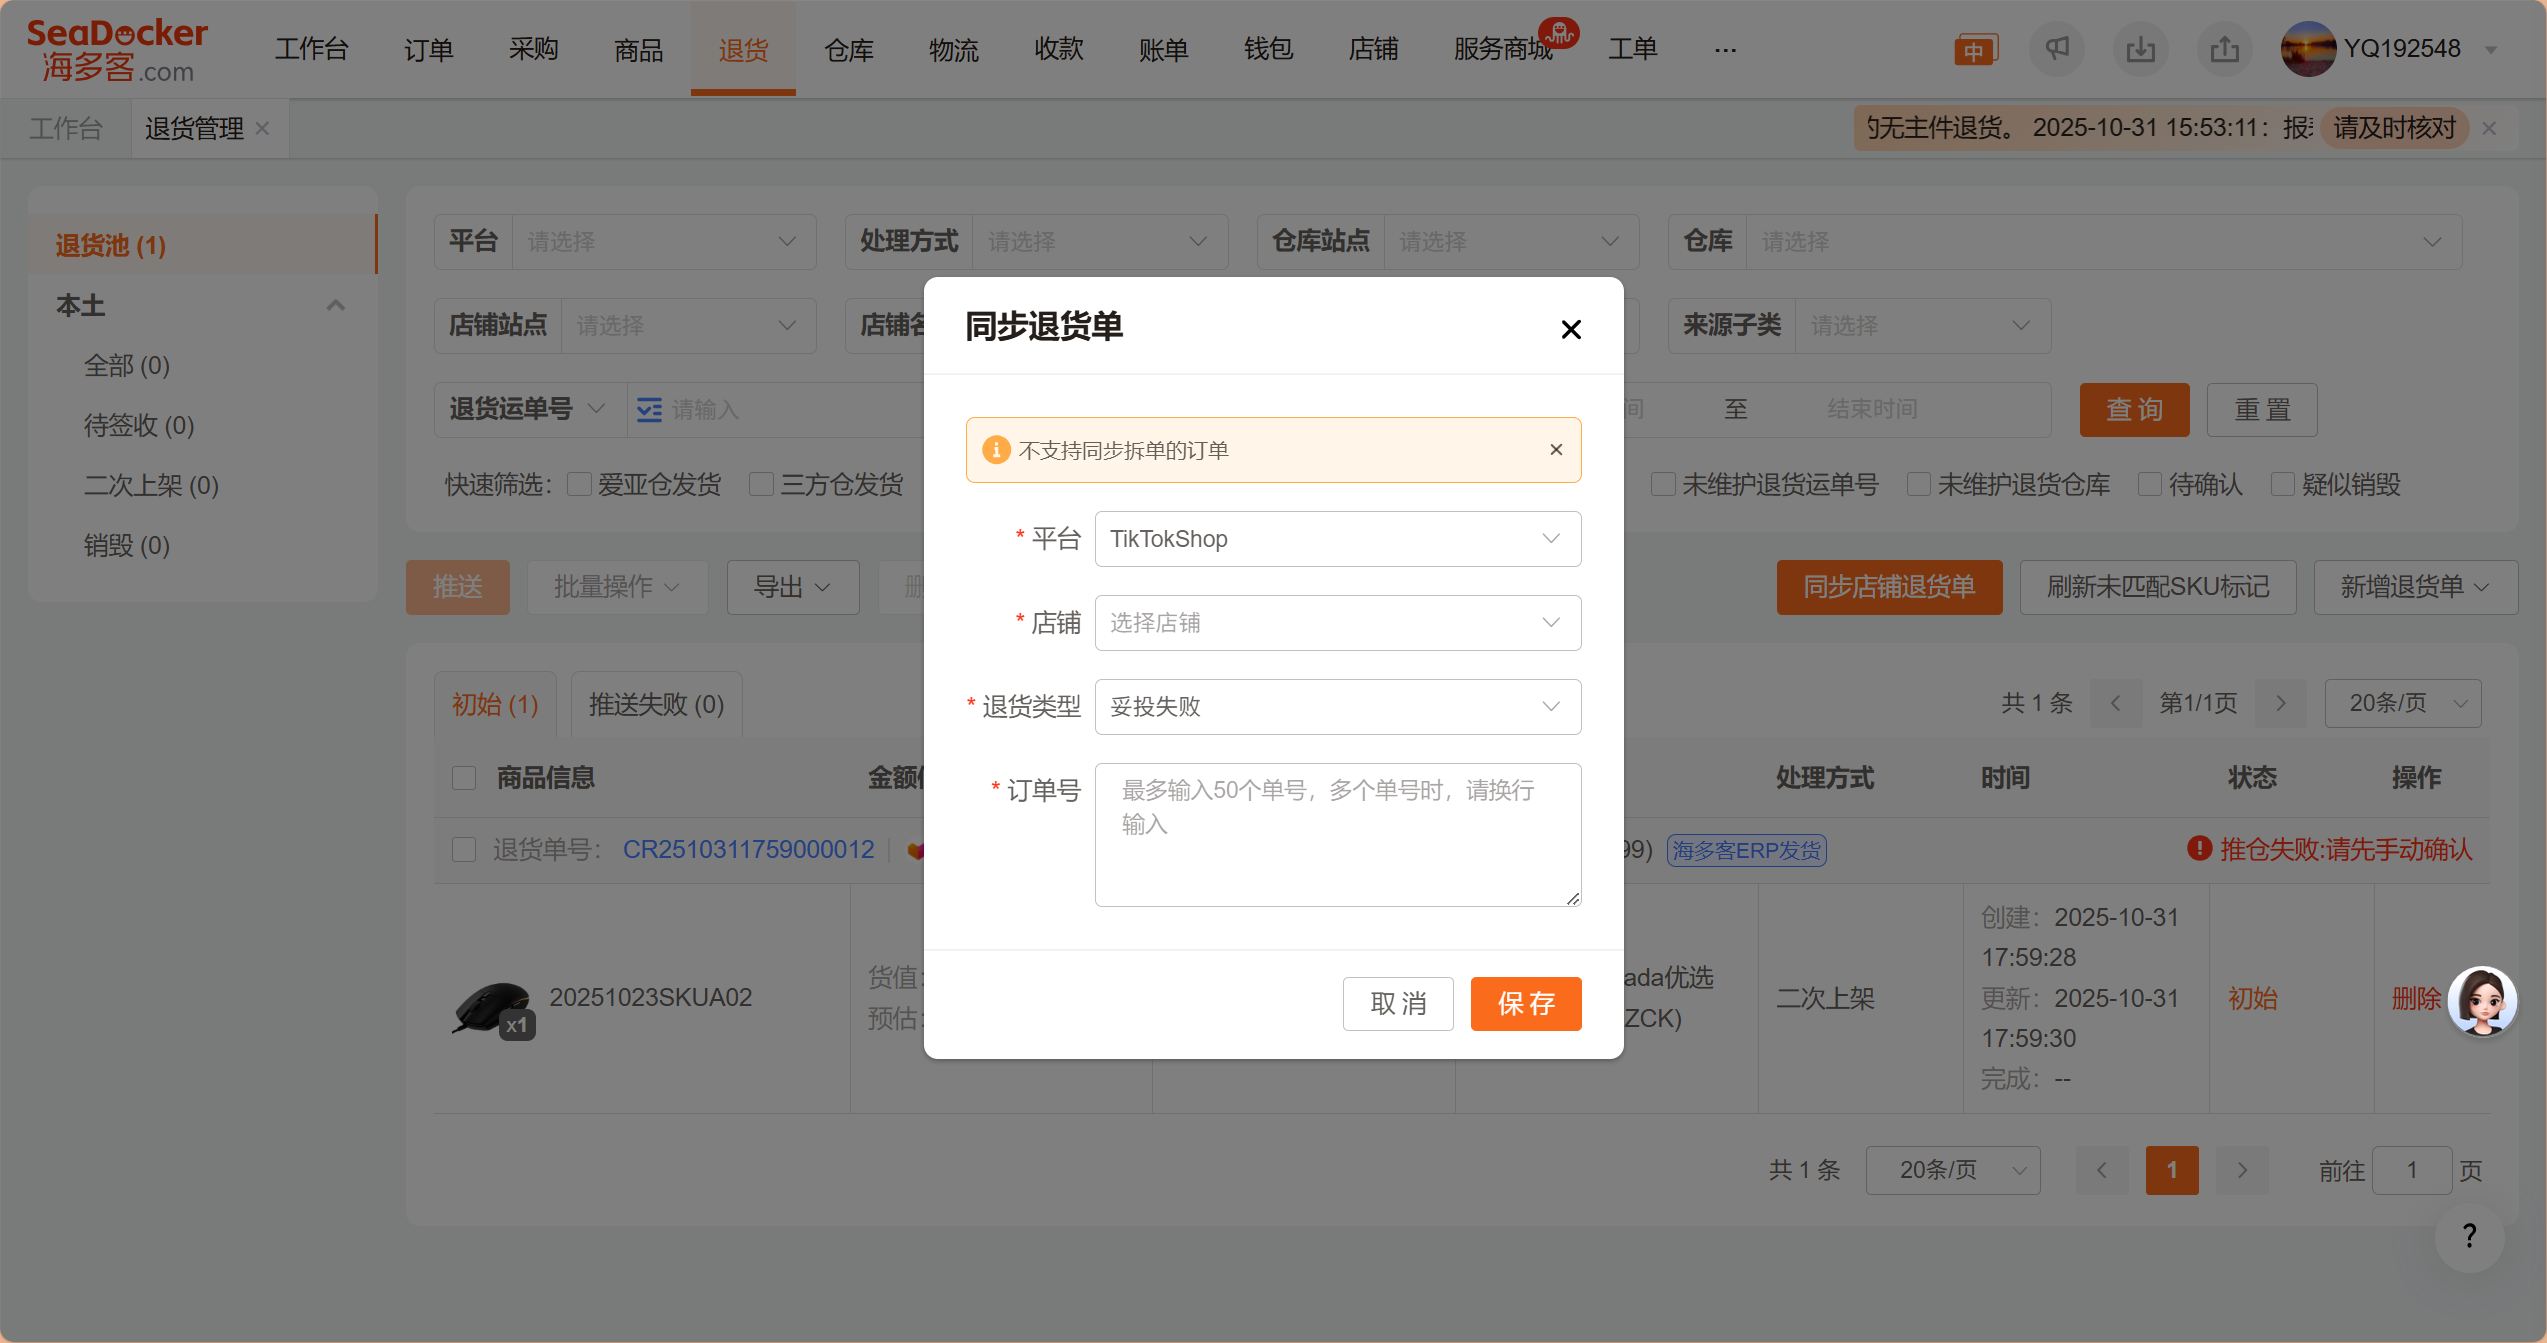Click the download tray icon in header
2547x1343 pixels.
[2140, 49]
